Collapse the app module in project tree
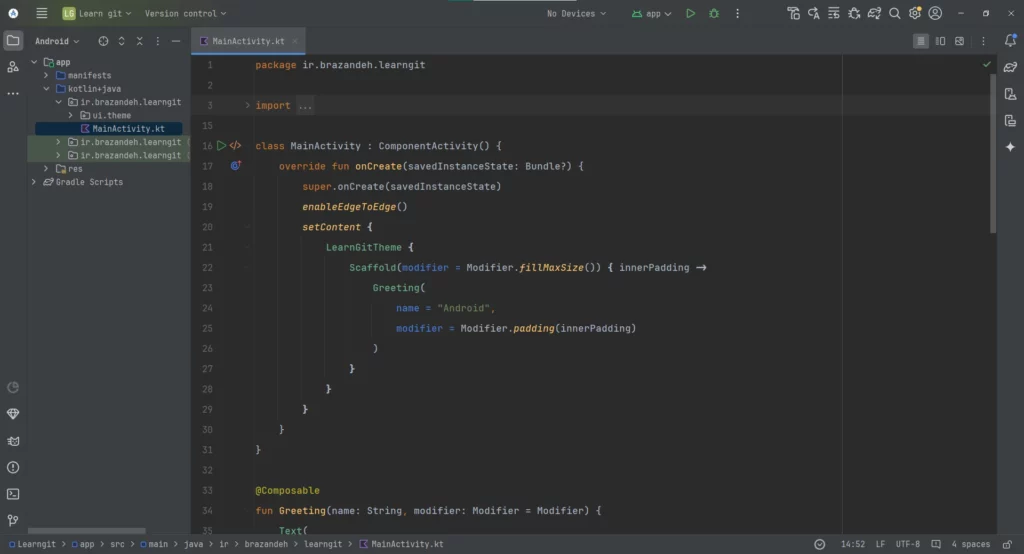The width and height of the screenshot is (1024, 554). point(34,62)
